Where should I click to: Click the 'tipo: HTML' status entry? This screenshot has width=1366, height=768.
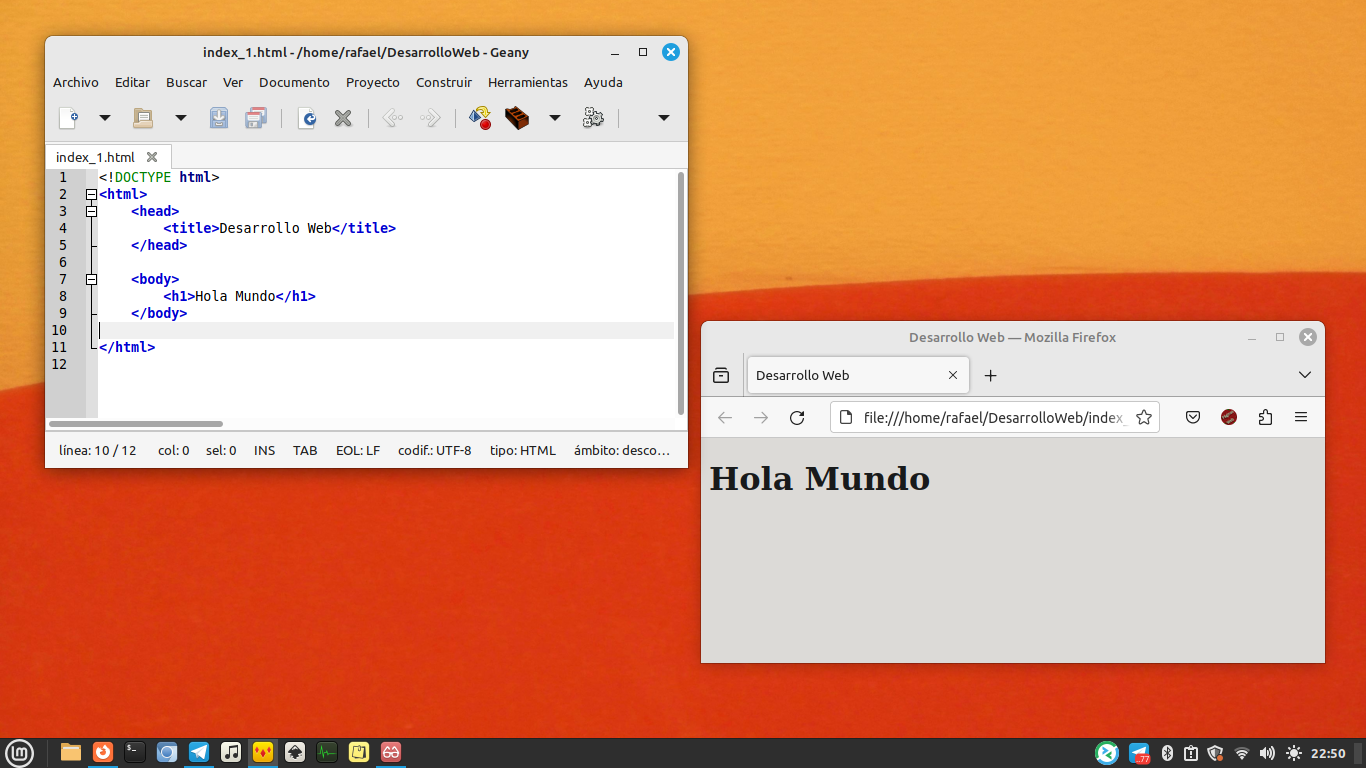click(x=522, y=451)
